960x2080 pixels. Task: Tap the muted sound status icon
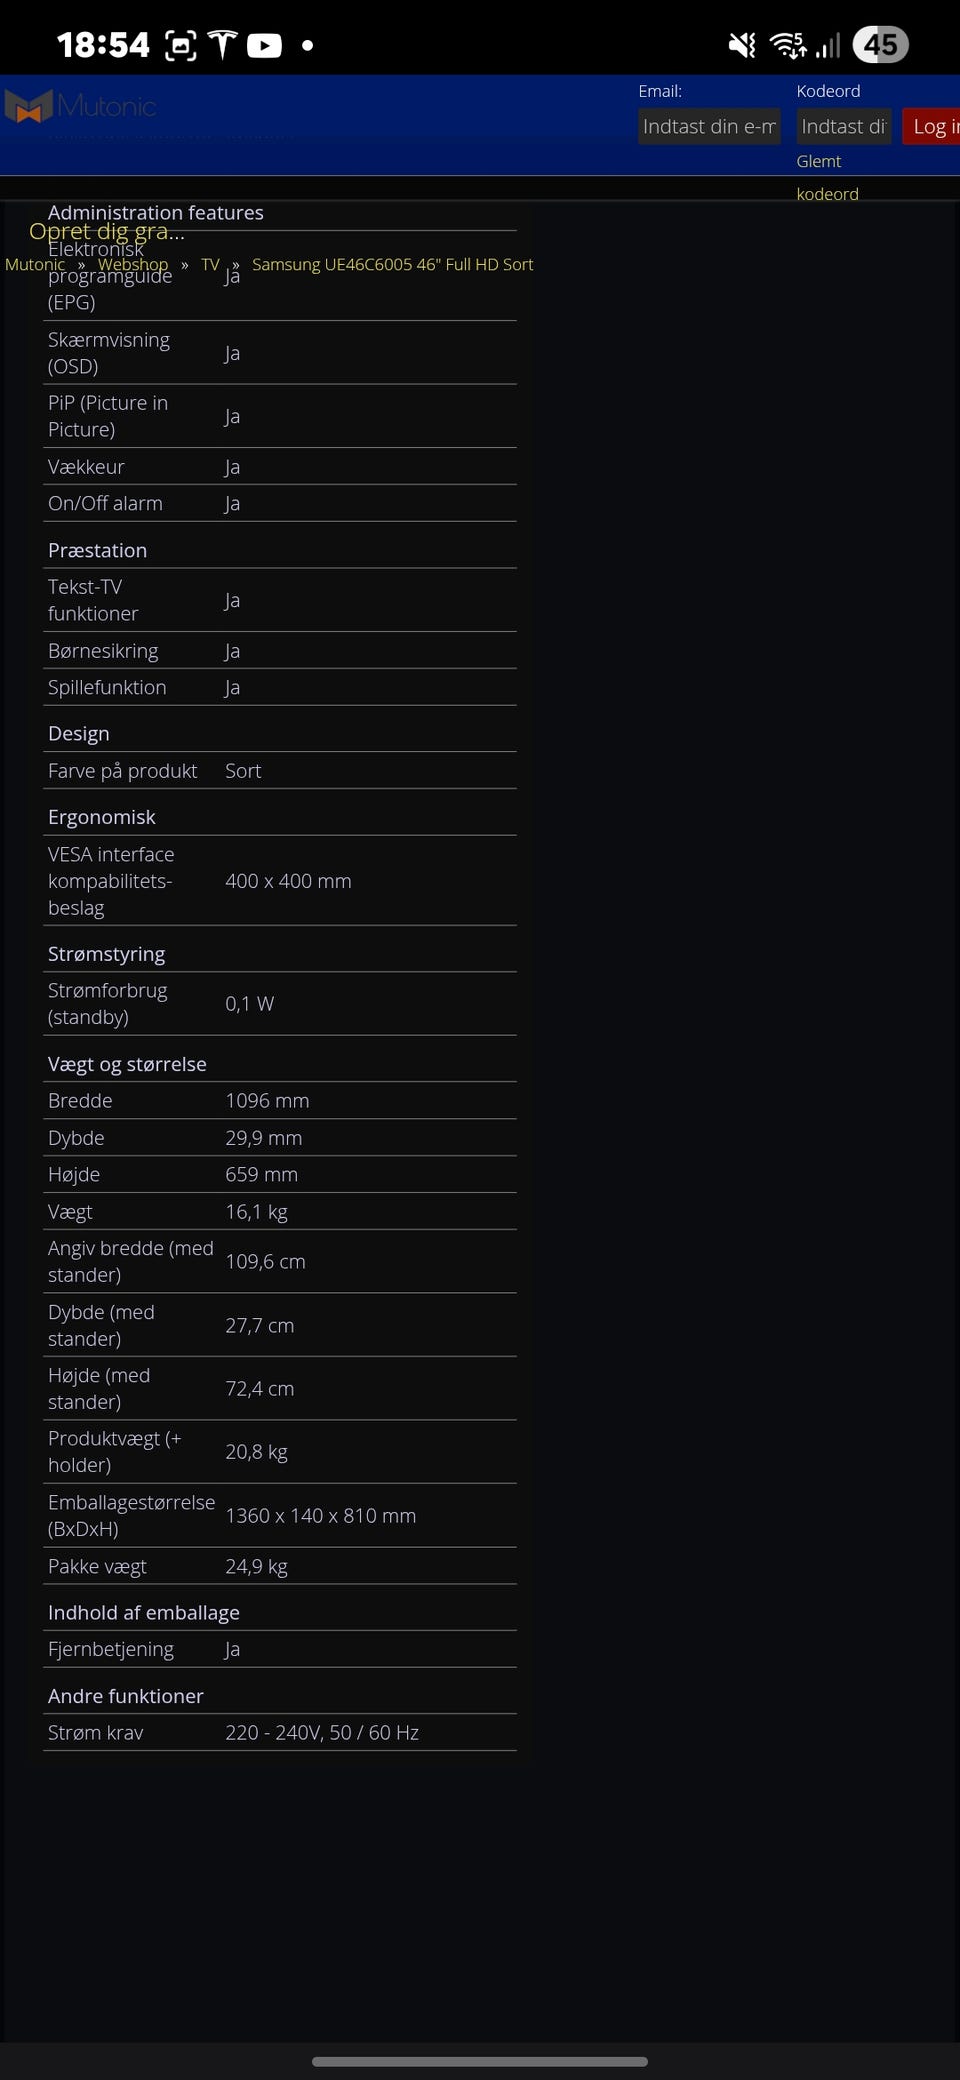coord(743,45)
